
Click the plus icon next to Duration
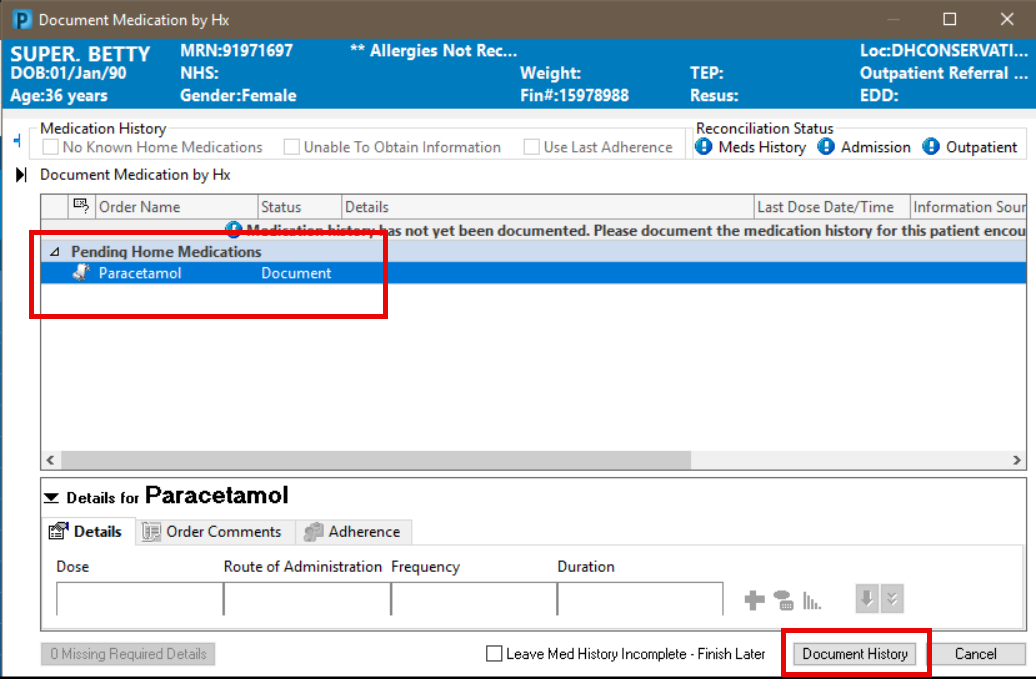[x=754, y=600]
